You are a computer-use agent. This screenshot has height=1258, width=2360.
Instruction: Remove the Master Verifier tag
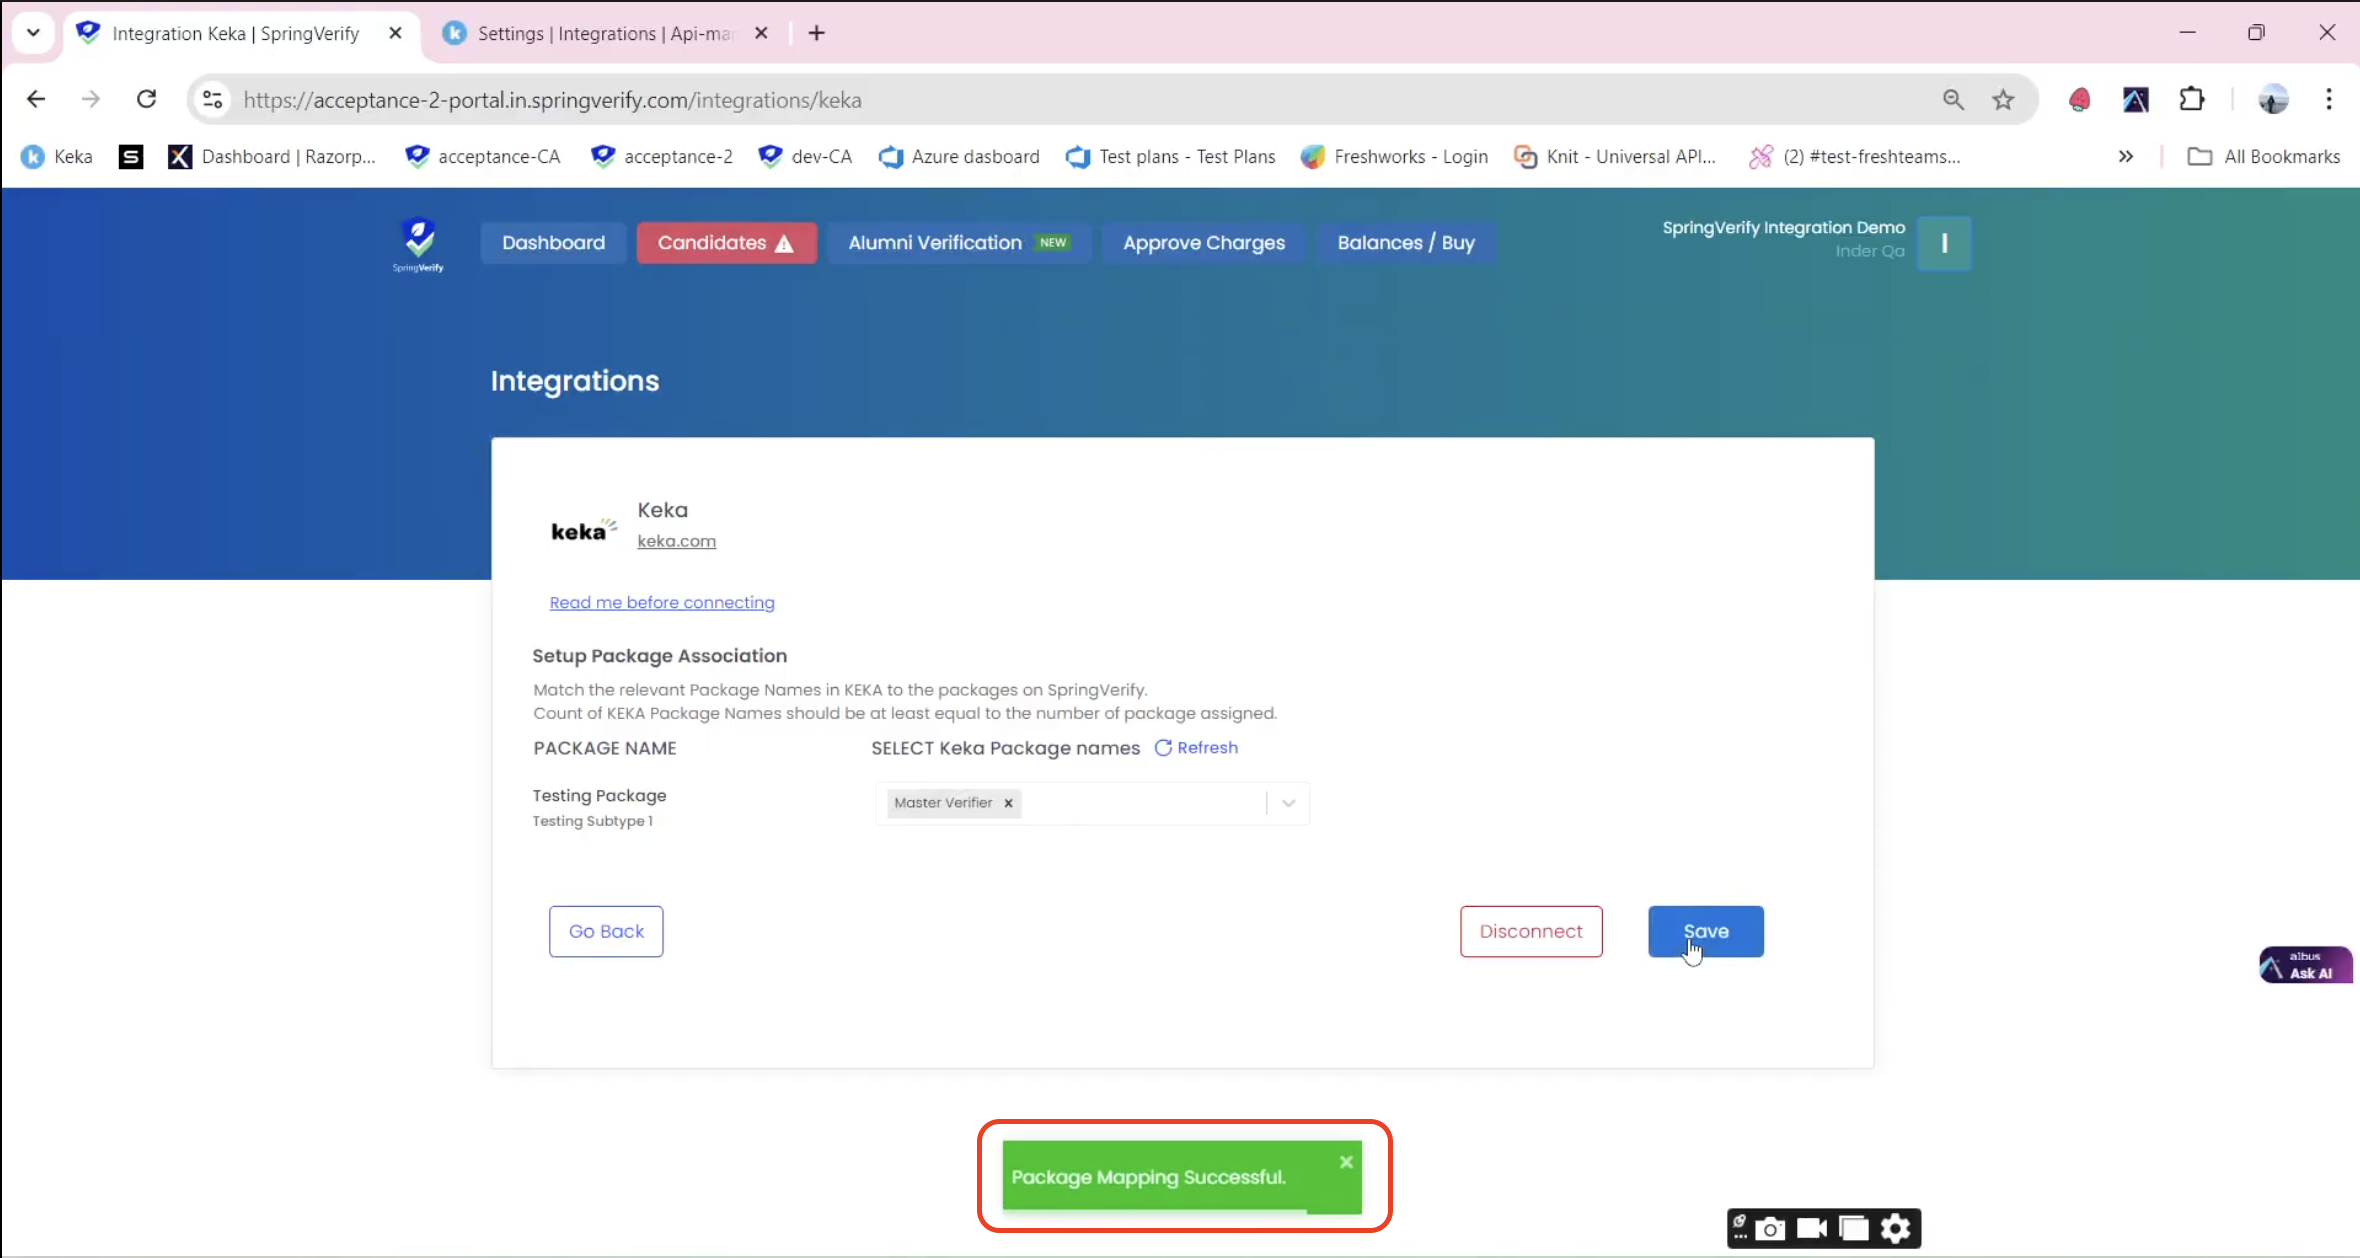pos(1008,803)
